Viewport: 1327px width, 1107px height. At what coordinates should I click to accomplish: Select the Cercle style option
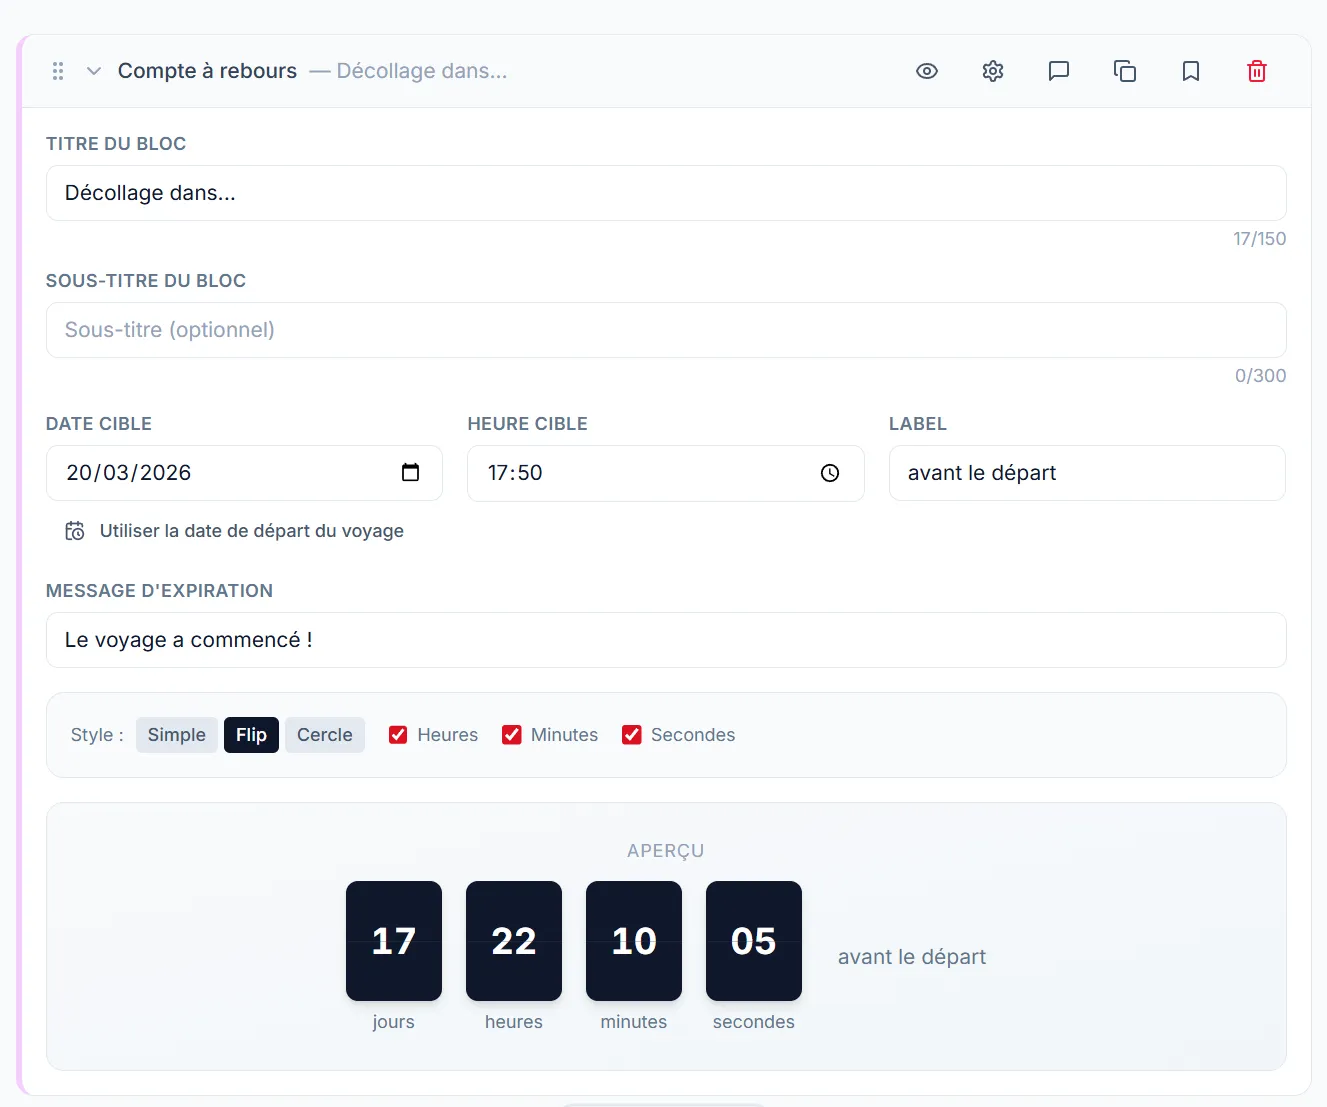[x=324, y=735]
